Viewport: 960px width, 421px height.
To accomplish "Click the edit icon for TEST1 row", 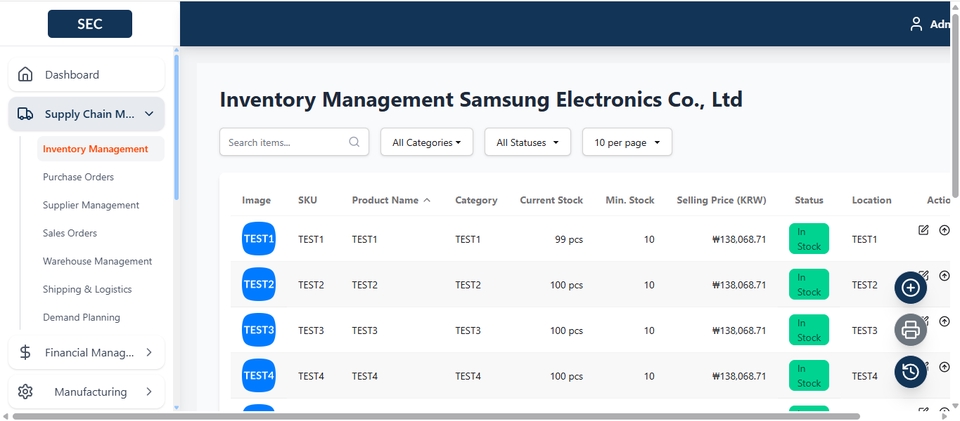I will pos(923,230).
